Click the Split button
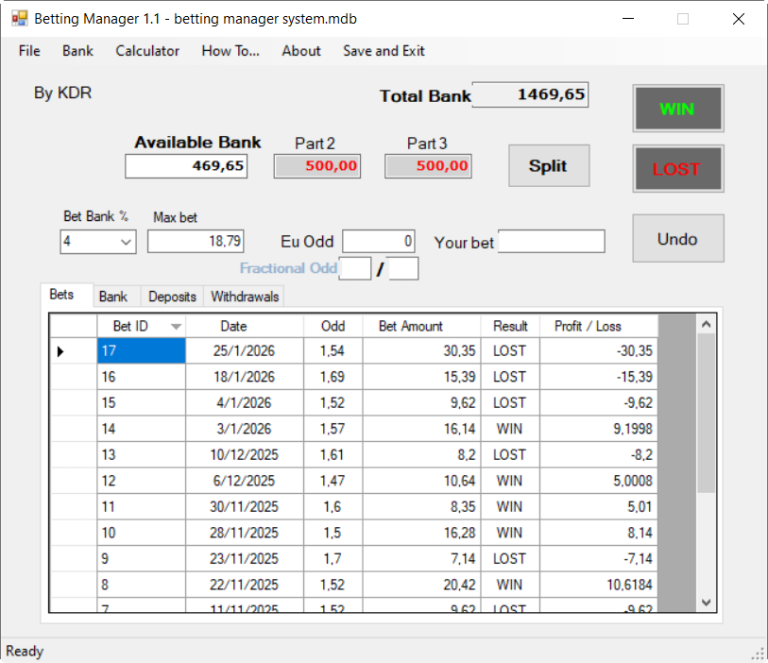This screenshot has height=663, width=768. tap(548, 166)
